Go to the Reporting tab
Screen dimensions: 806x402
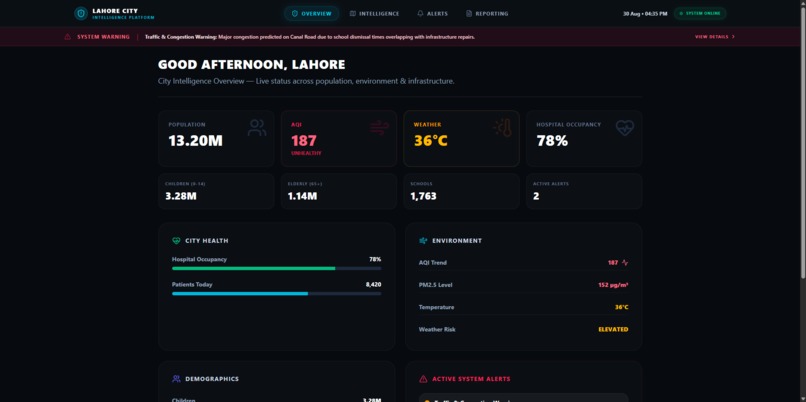[487, 13]
